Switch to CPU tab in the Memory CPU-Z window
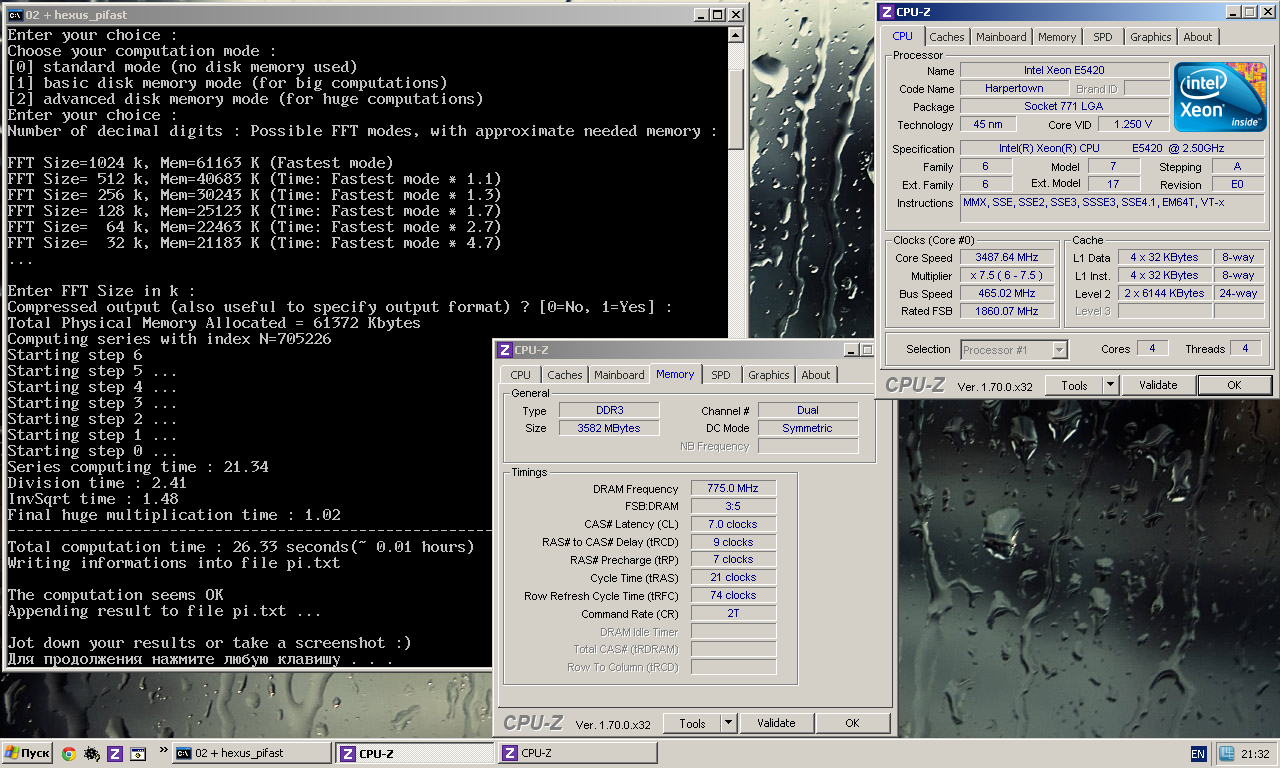 click(521, 375)
